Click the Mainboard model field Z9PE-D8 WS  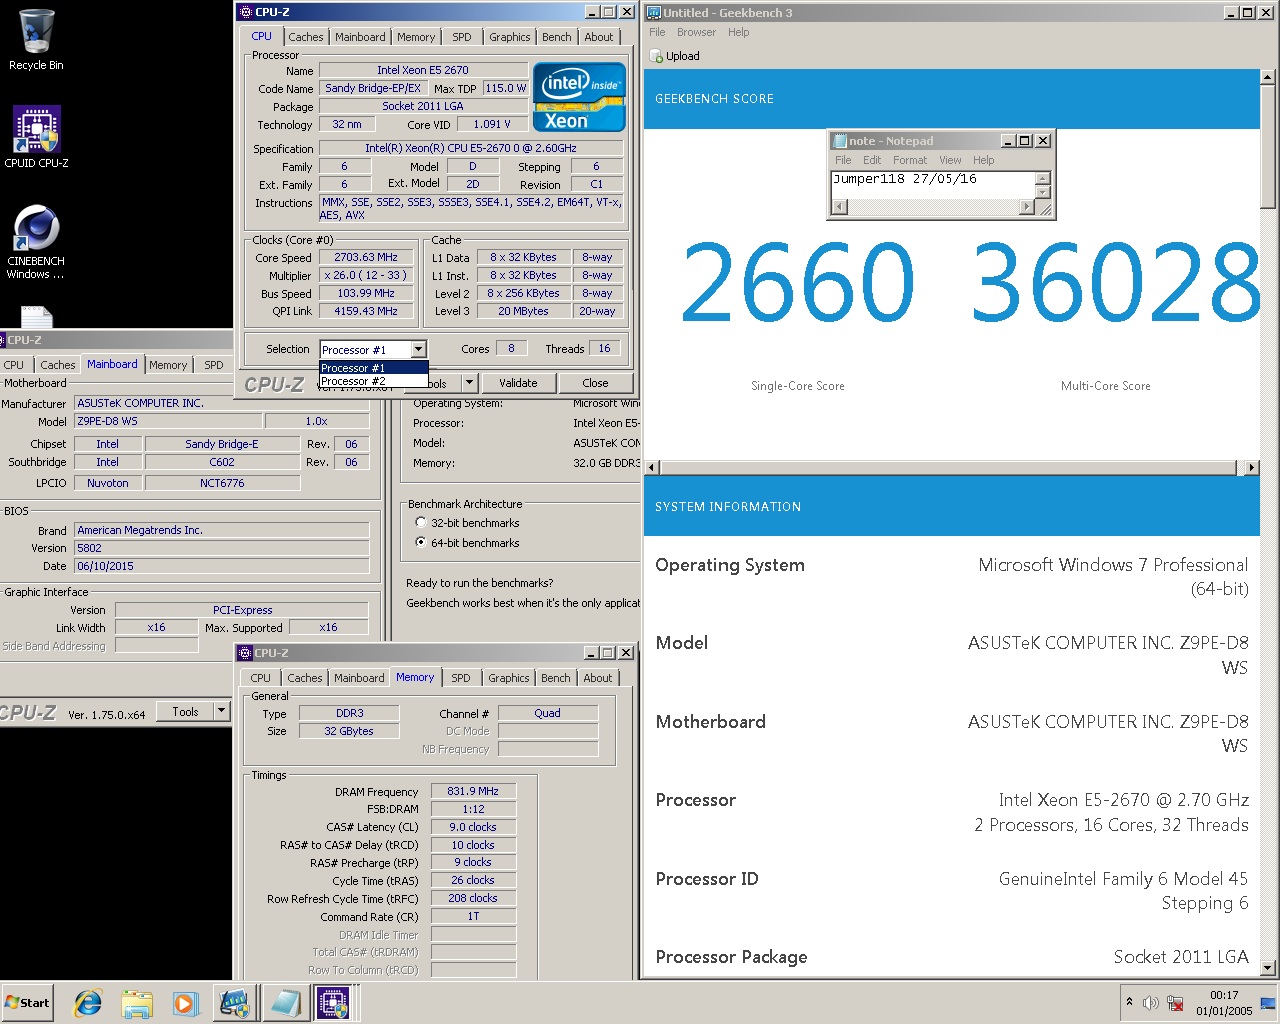(168, 421)
